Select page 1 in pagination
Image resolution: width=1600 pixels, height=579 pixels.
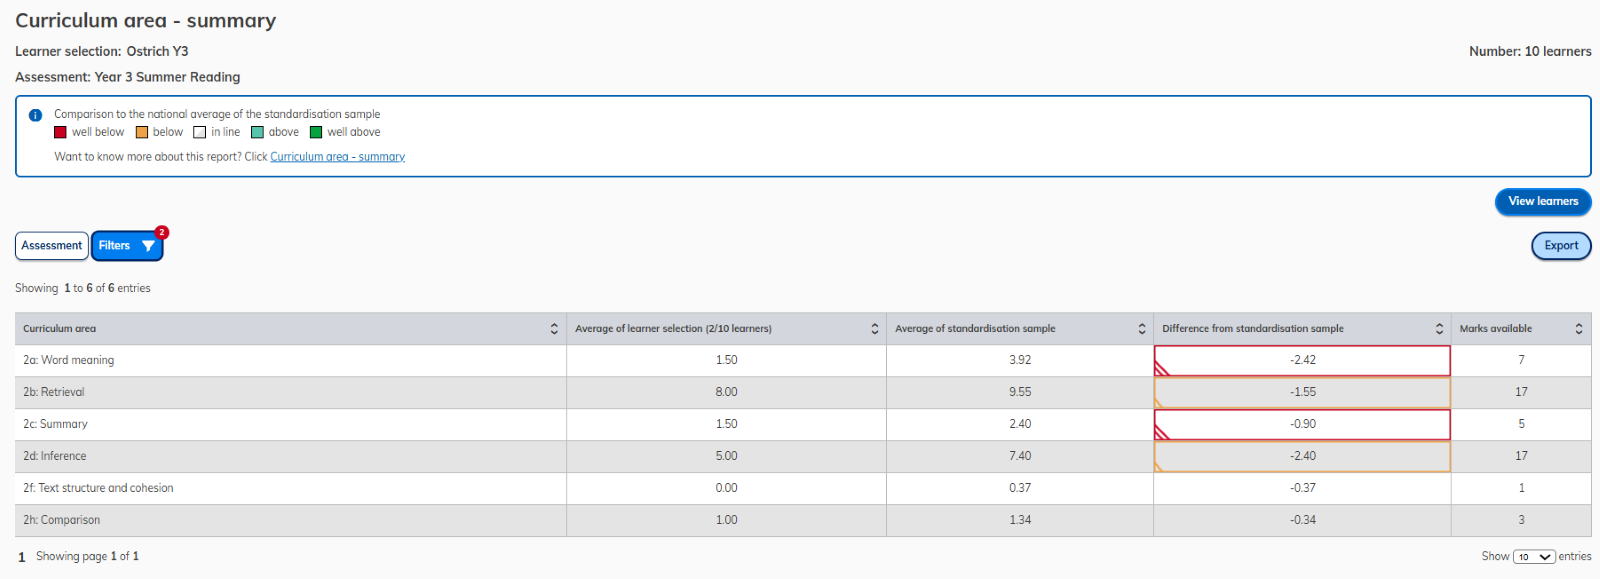pyautogui.click(x=22, y=557)
